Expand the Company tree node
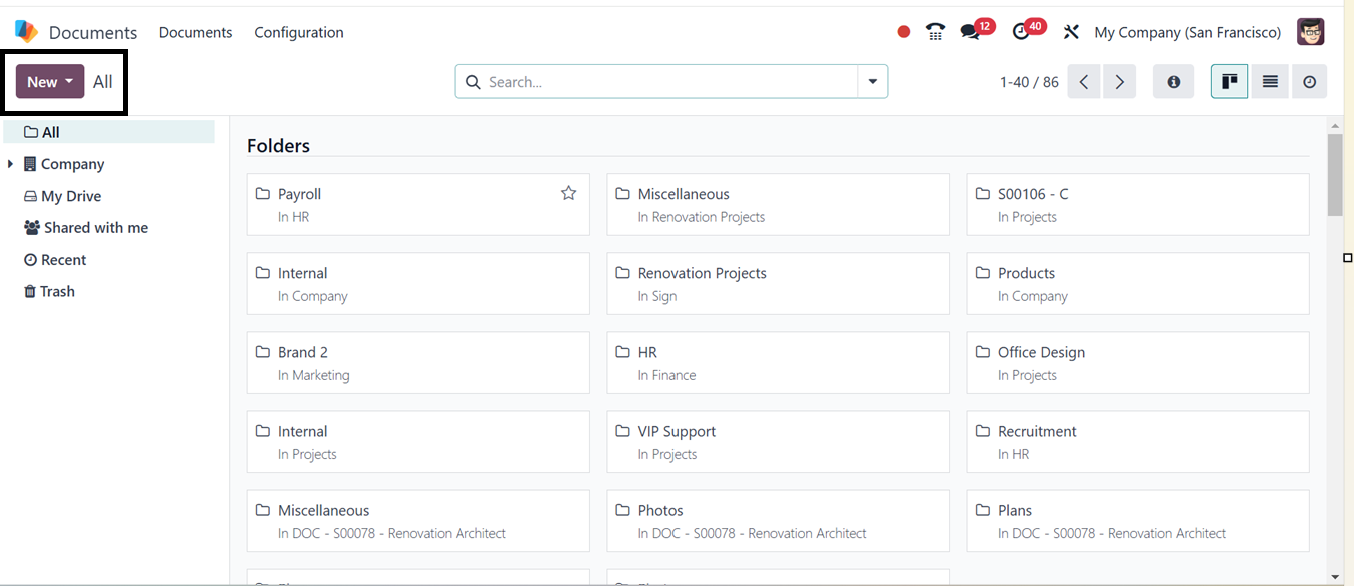 pyautogui.click(x=10, y=164)
